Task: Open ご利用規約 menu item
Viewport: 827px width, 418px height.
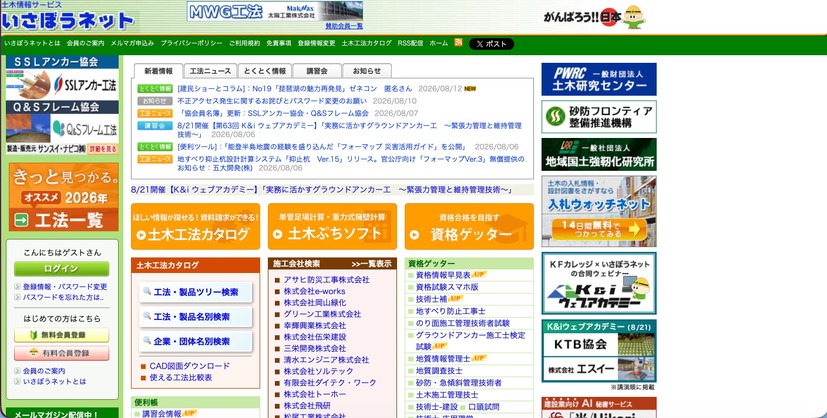Action: (244, 43)
